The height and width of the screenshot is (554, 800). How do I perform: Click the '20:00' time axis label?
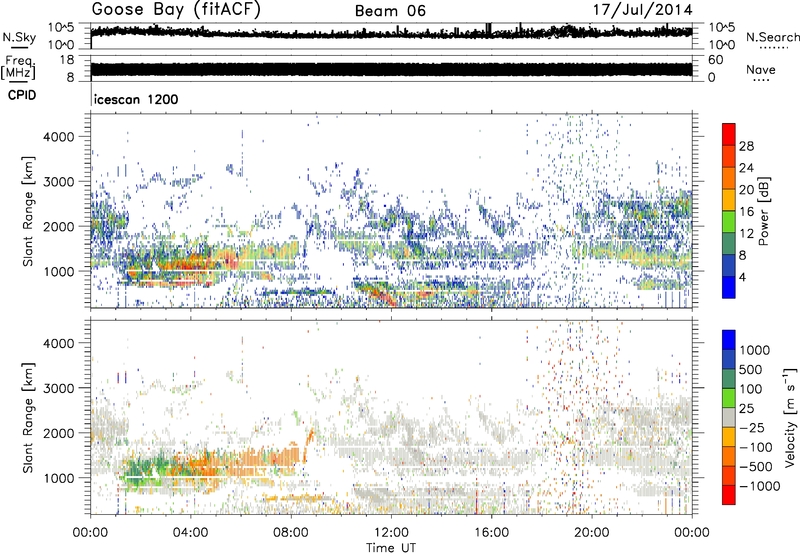[x=592, y=533]
